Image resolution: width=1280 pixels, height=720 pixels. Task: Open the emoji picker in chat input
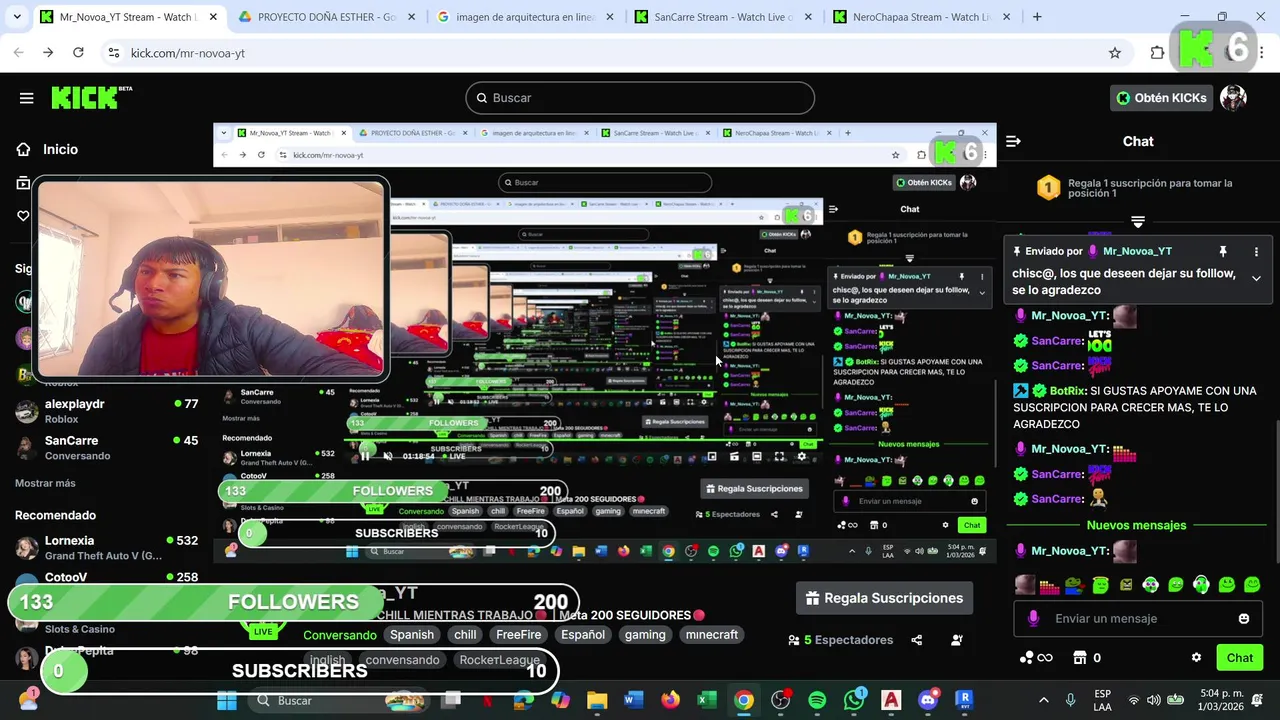pyautogui.click(x=1244, y=619)
